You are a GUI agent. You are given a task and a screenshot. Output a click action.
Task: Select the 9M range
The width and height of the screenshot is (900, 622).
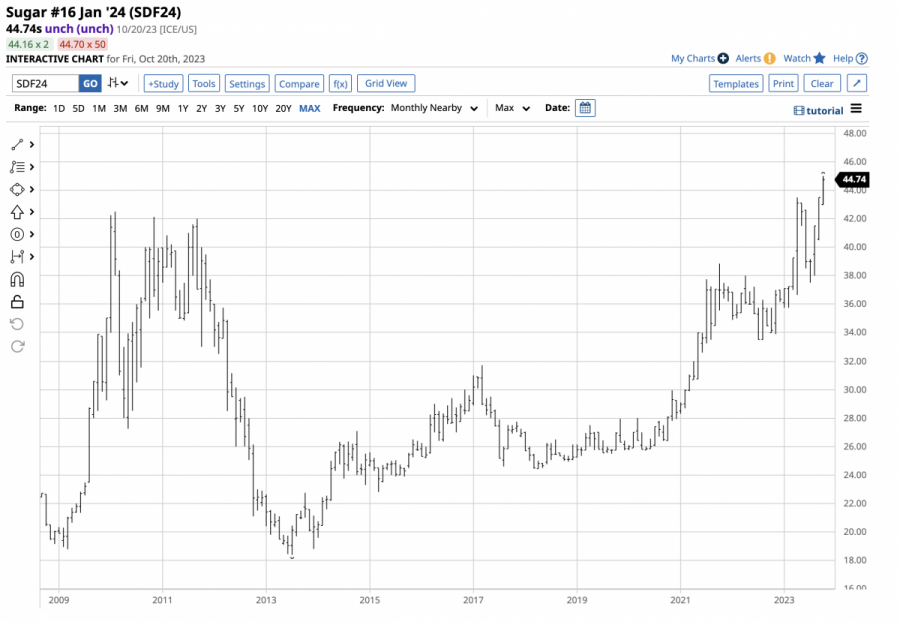(162, 108)
